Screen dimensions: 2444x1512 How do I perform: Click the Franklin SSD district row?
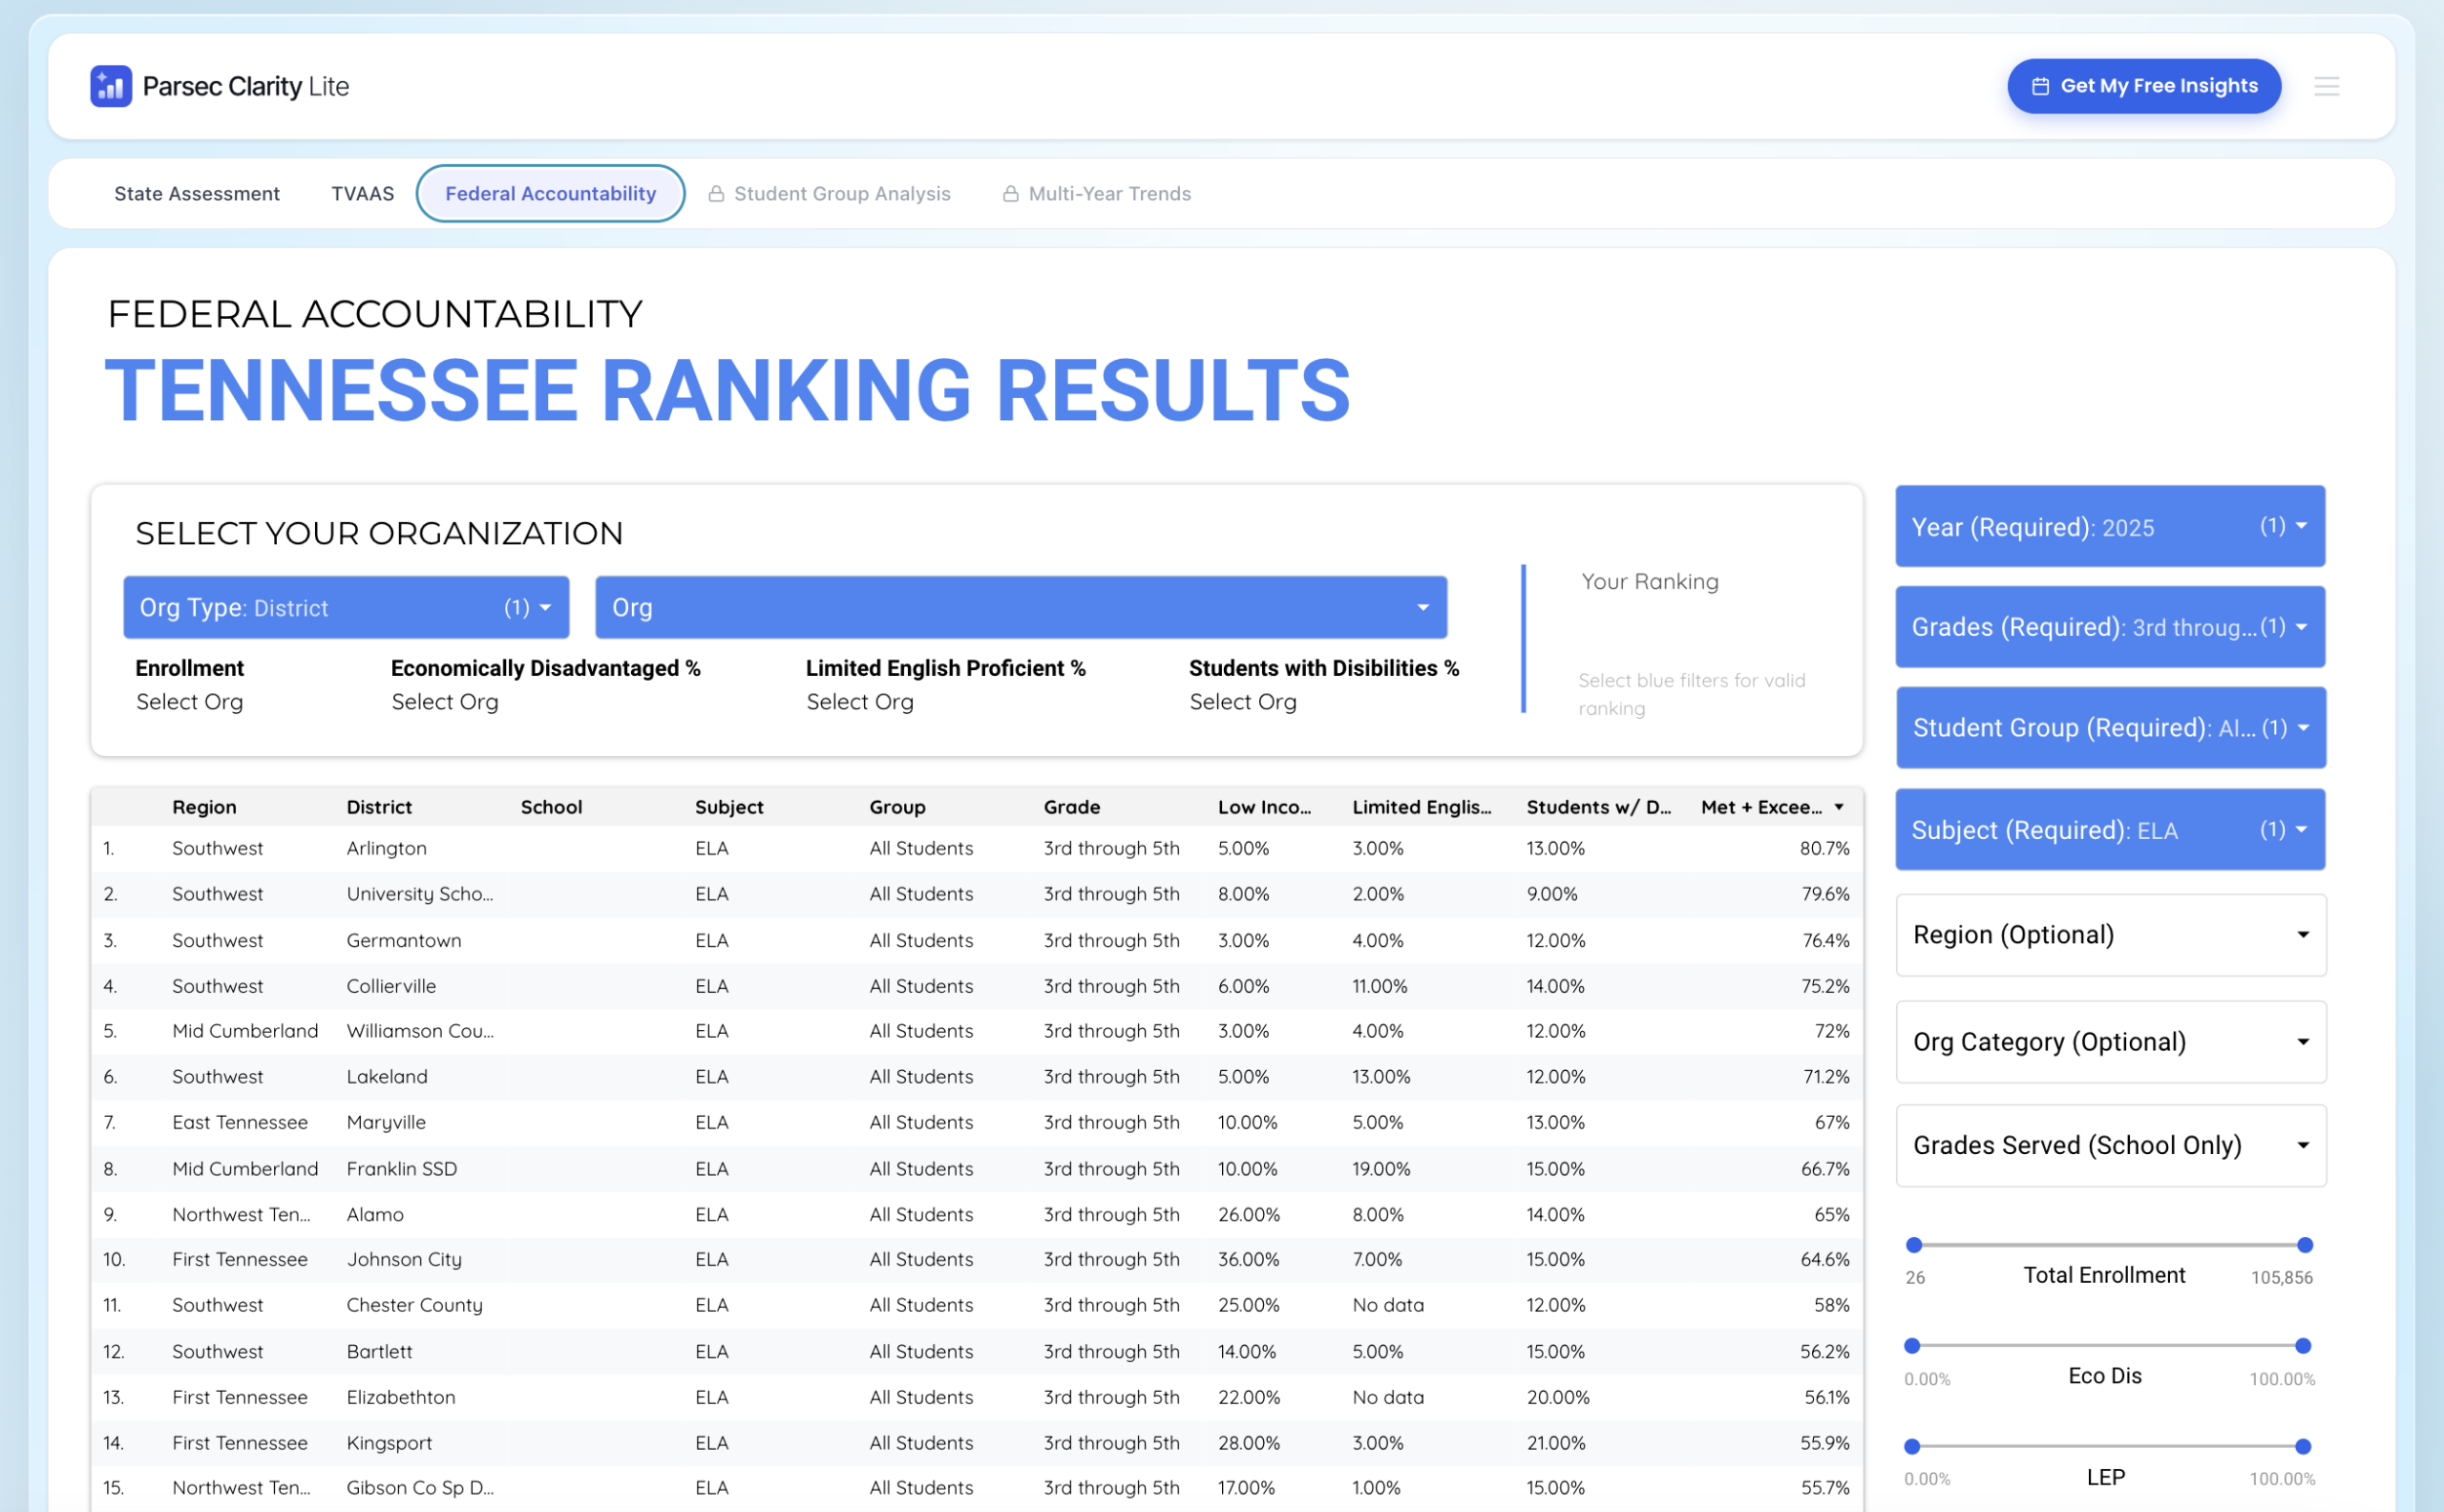[976, 1169]
